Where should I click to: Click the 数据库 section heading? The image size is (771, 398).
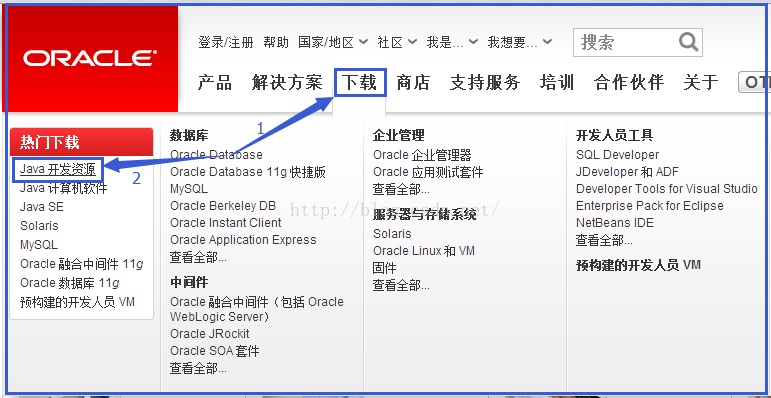(x=189, y=135)
